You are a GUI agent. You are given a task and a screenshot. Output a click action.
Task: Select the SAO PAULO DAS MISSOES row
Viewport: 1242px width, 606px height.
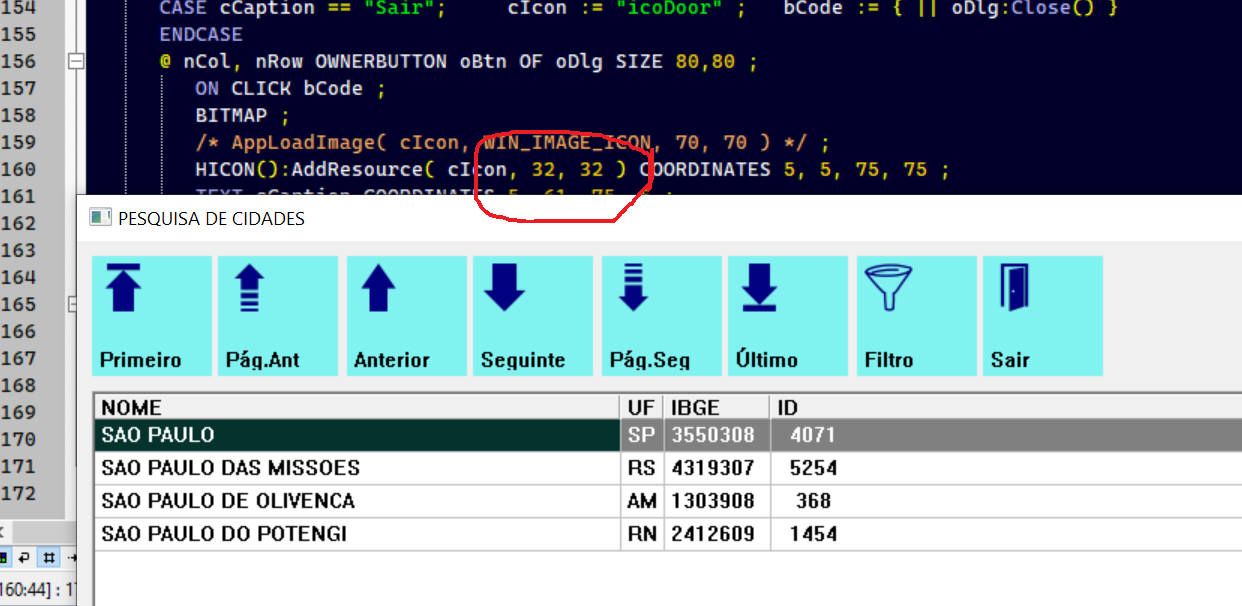(668, 468)
